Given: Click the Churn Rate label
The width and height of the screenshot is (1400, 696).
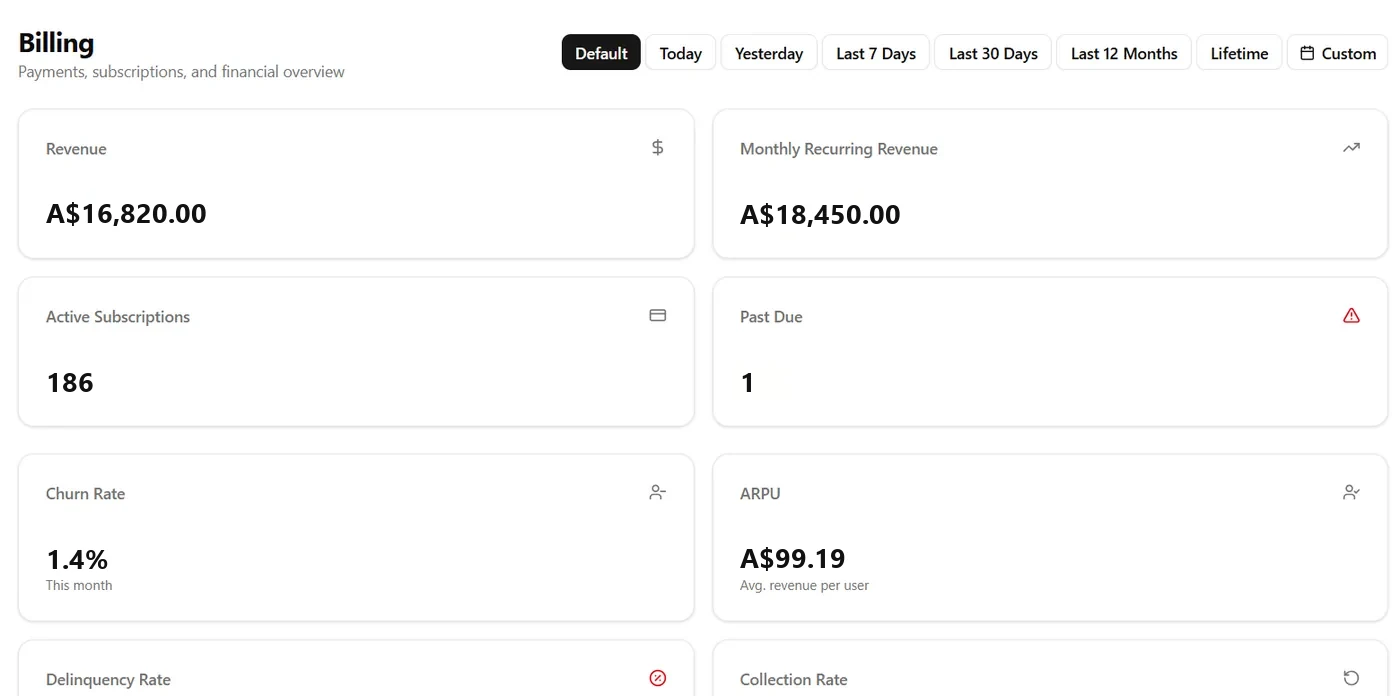Looking at the screenshot, I should [85, 494].
